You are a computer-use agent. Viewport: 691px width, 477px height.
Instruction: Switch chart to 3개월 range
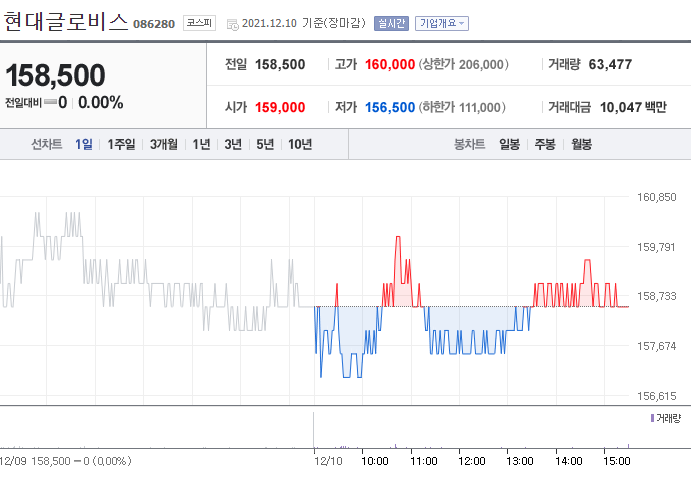(163, 144)
